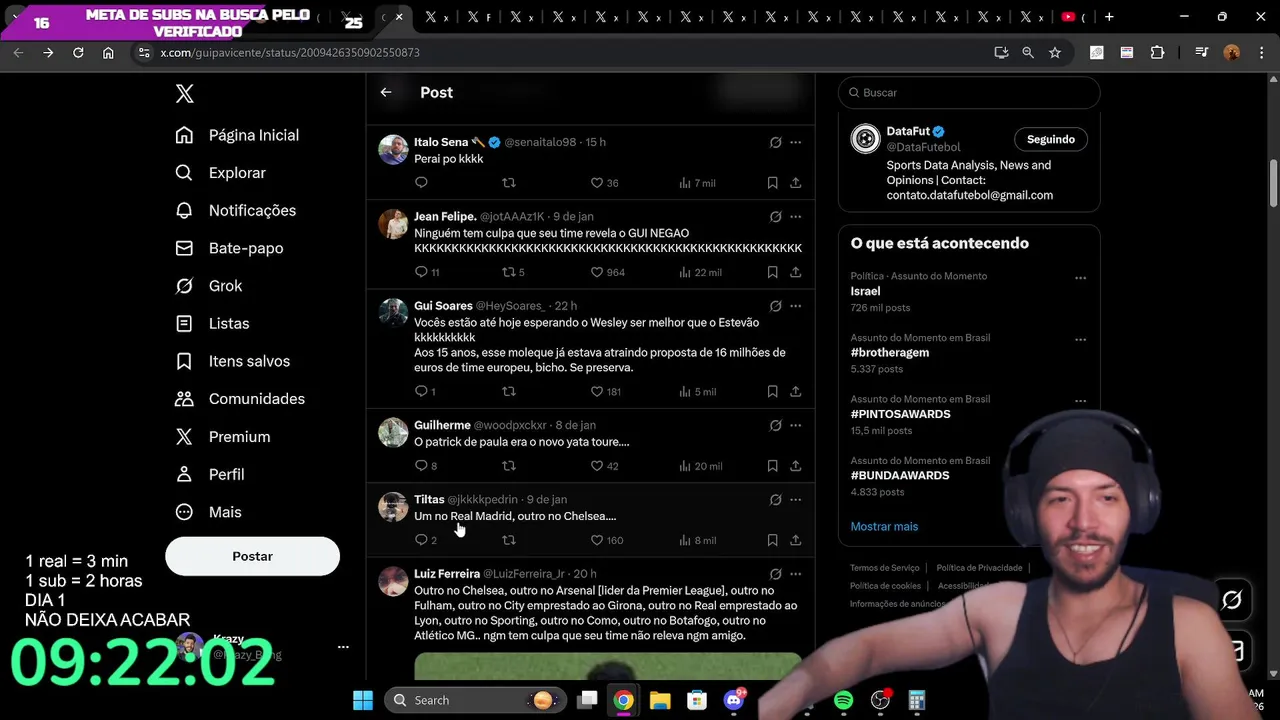Open Grok from the sidebar
This screenshot has width=1280, height=720.
pyautogui.click(x=209, y=286)
